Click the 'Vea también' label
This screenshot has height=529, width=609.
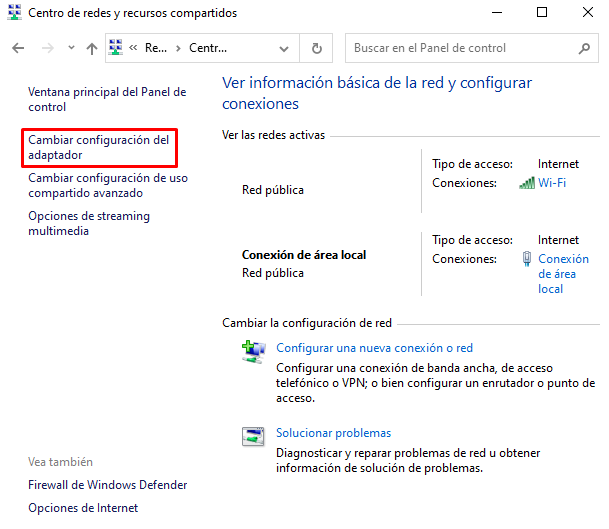tap(60, 462)
